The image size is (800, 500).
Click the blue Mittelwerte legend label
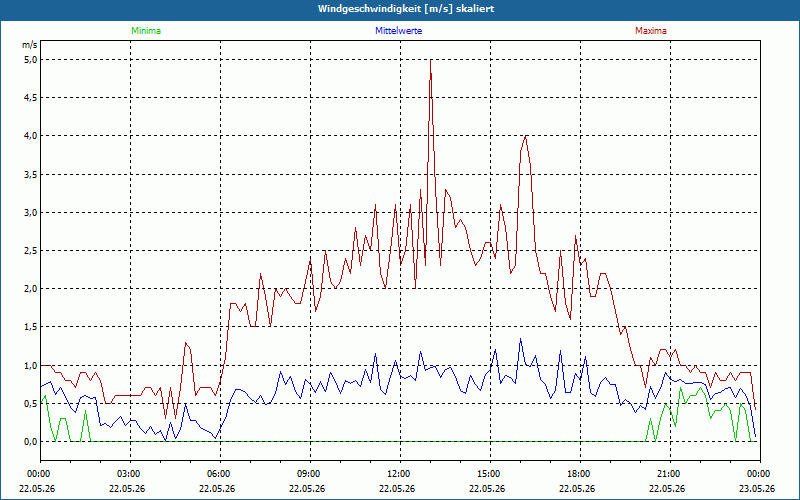point(398,31)
